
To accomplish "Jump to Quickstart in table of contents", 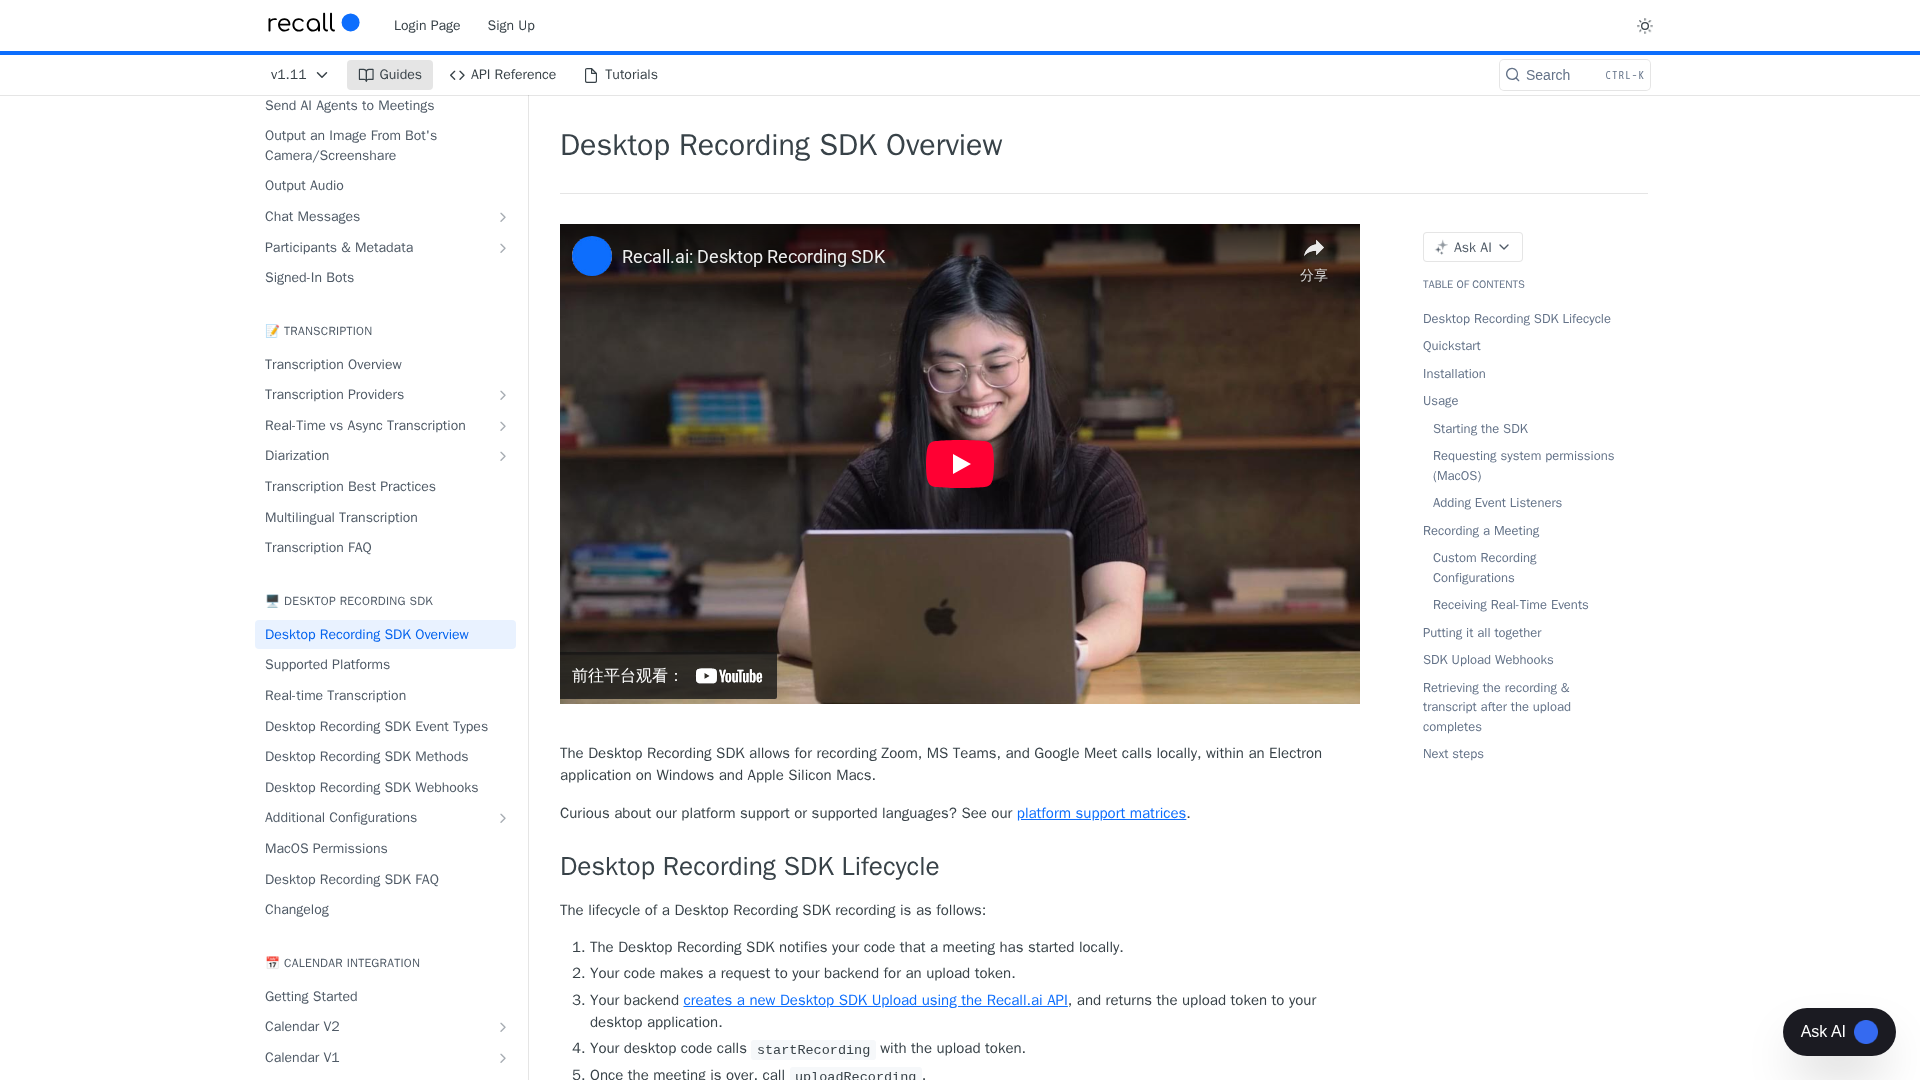I will coord(1451,346).
